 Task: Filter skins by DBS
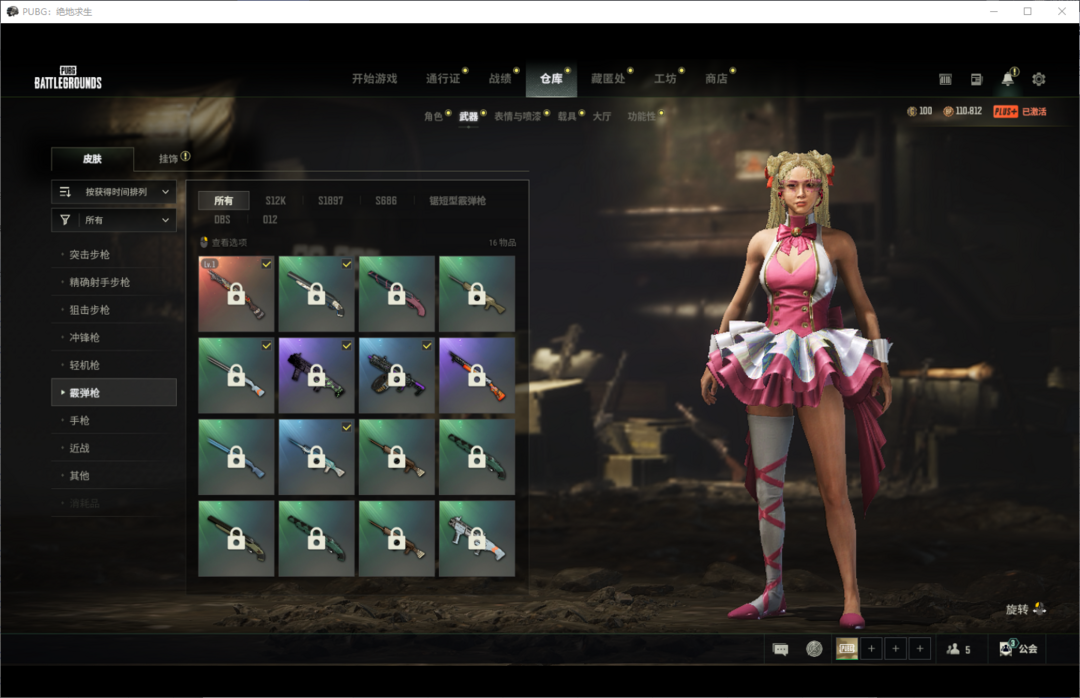(x=222, y=219)
